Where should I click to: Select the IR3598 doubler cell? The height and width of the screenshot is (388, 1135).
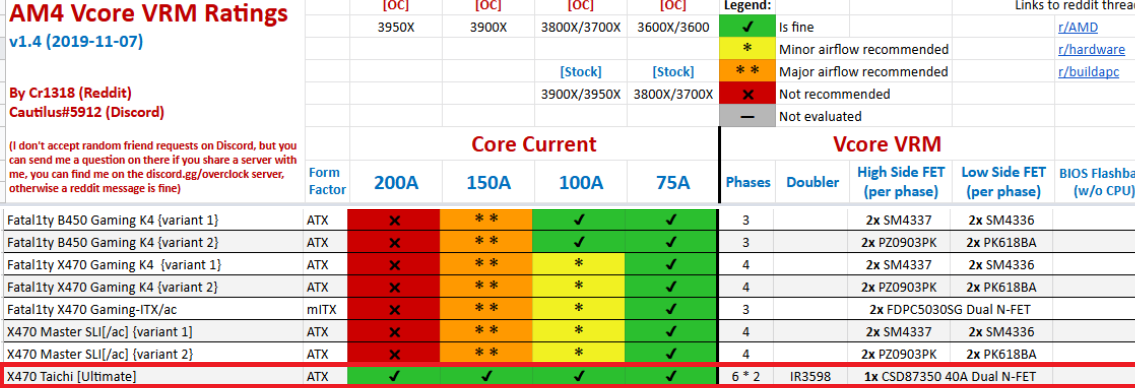point(812,376)
